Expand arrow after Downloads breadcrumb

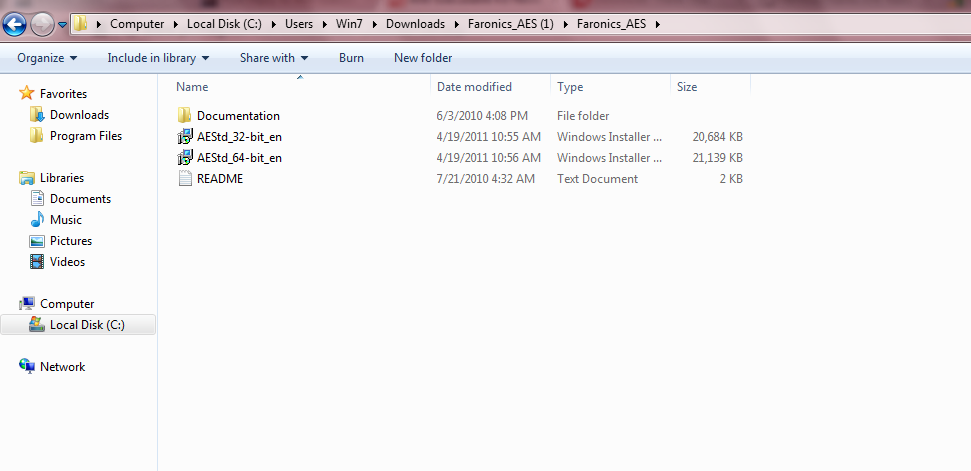456,25
